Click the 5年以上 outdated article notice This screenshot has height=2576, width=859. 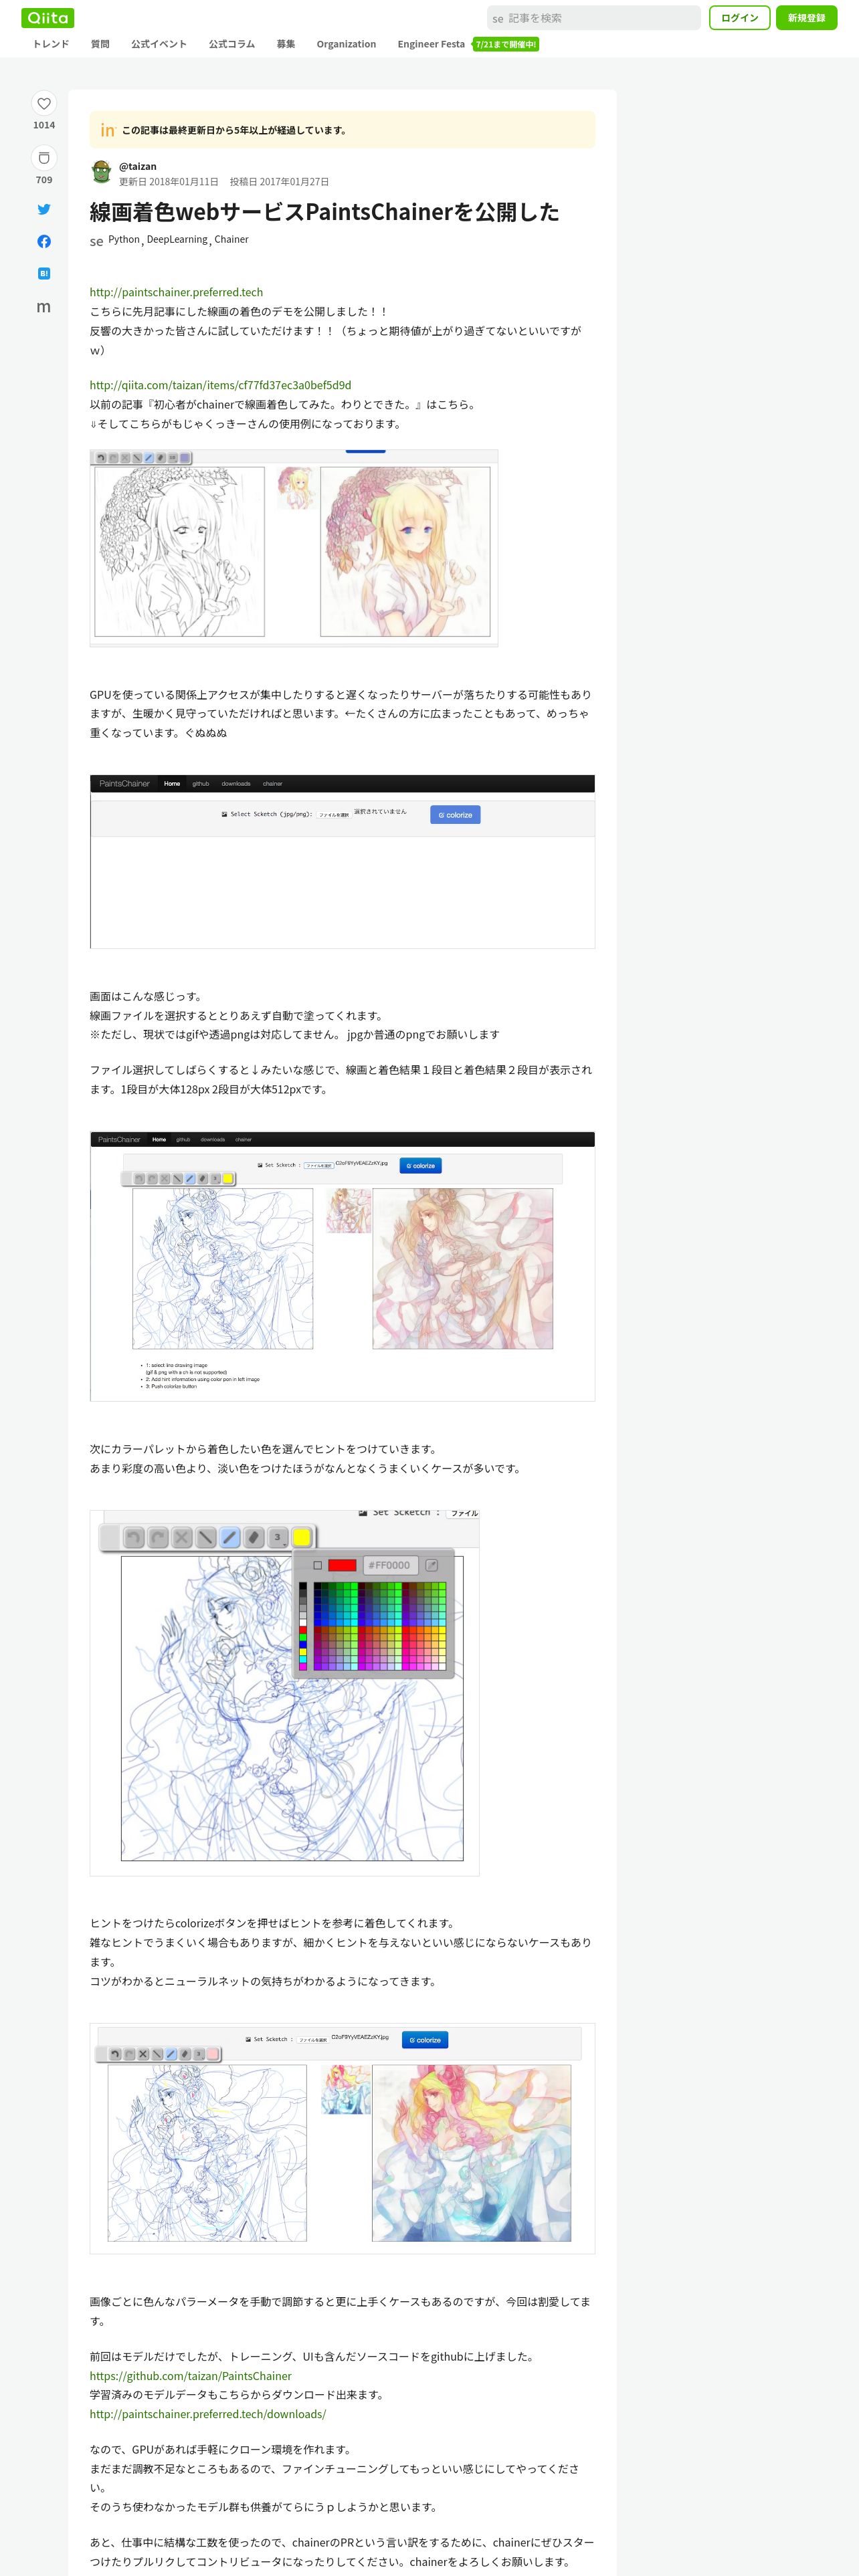coord(342,130)
